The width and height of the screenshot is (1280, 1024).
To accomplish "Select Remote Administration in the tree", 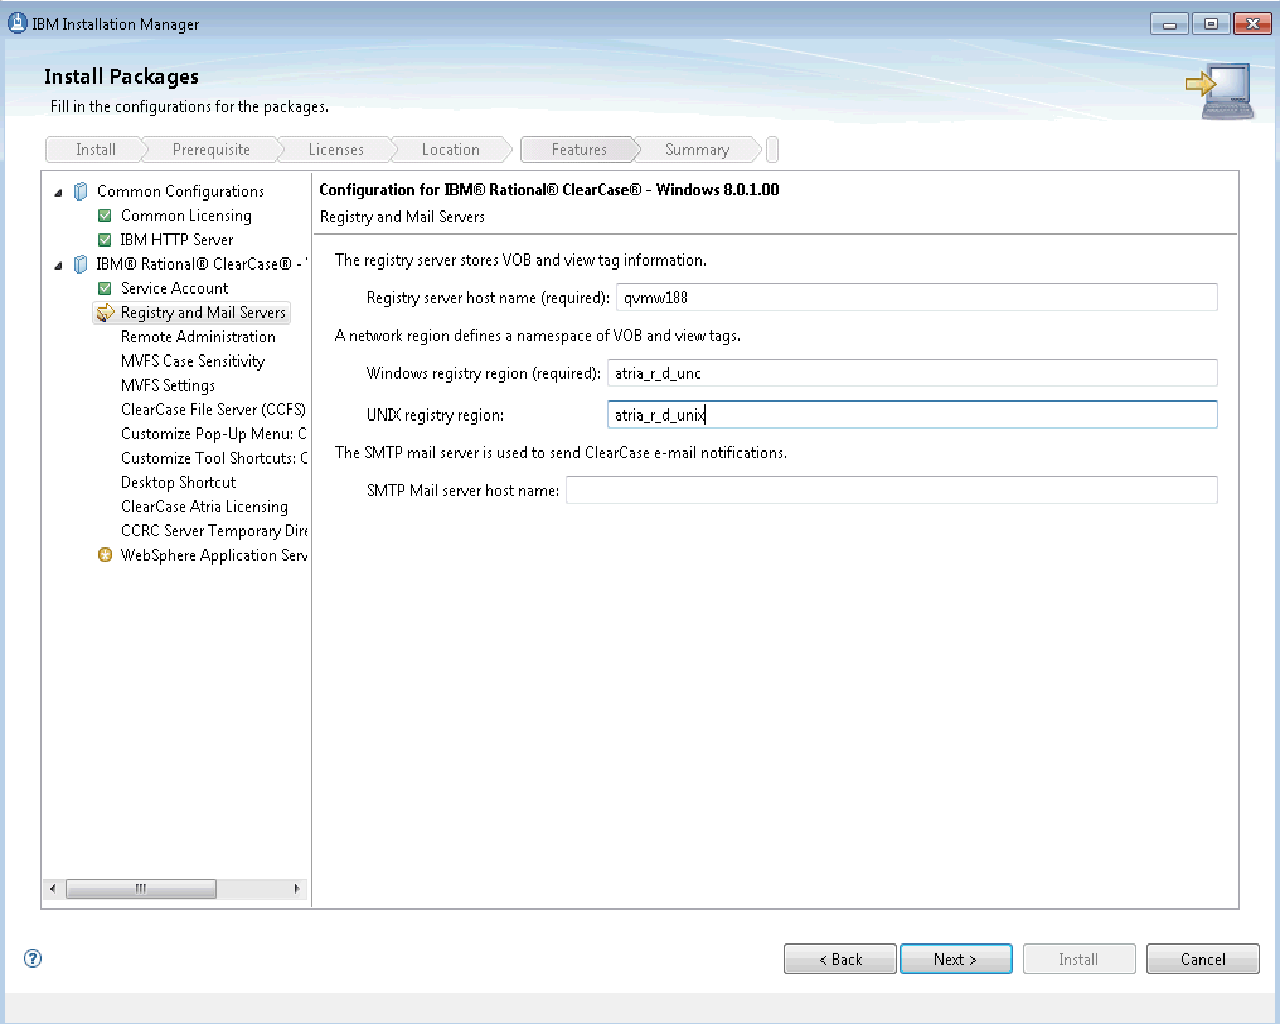I will tap(198, 337).
